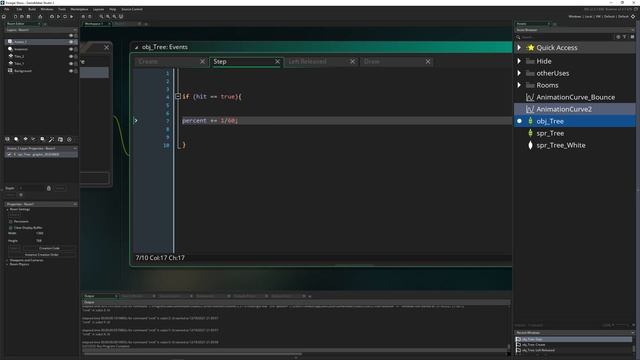Open the Tools menu
The height and width of the screenshot is (360, 640).
[62, 9]
